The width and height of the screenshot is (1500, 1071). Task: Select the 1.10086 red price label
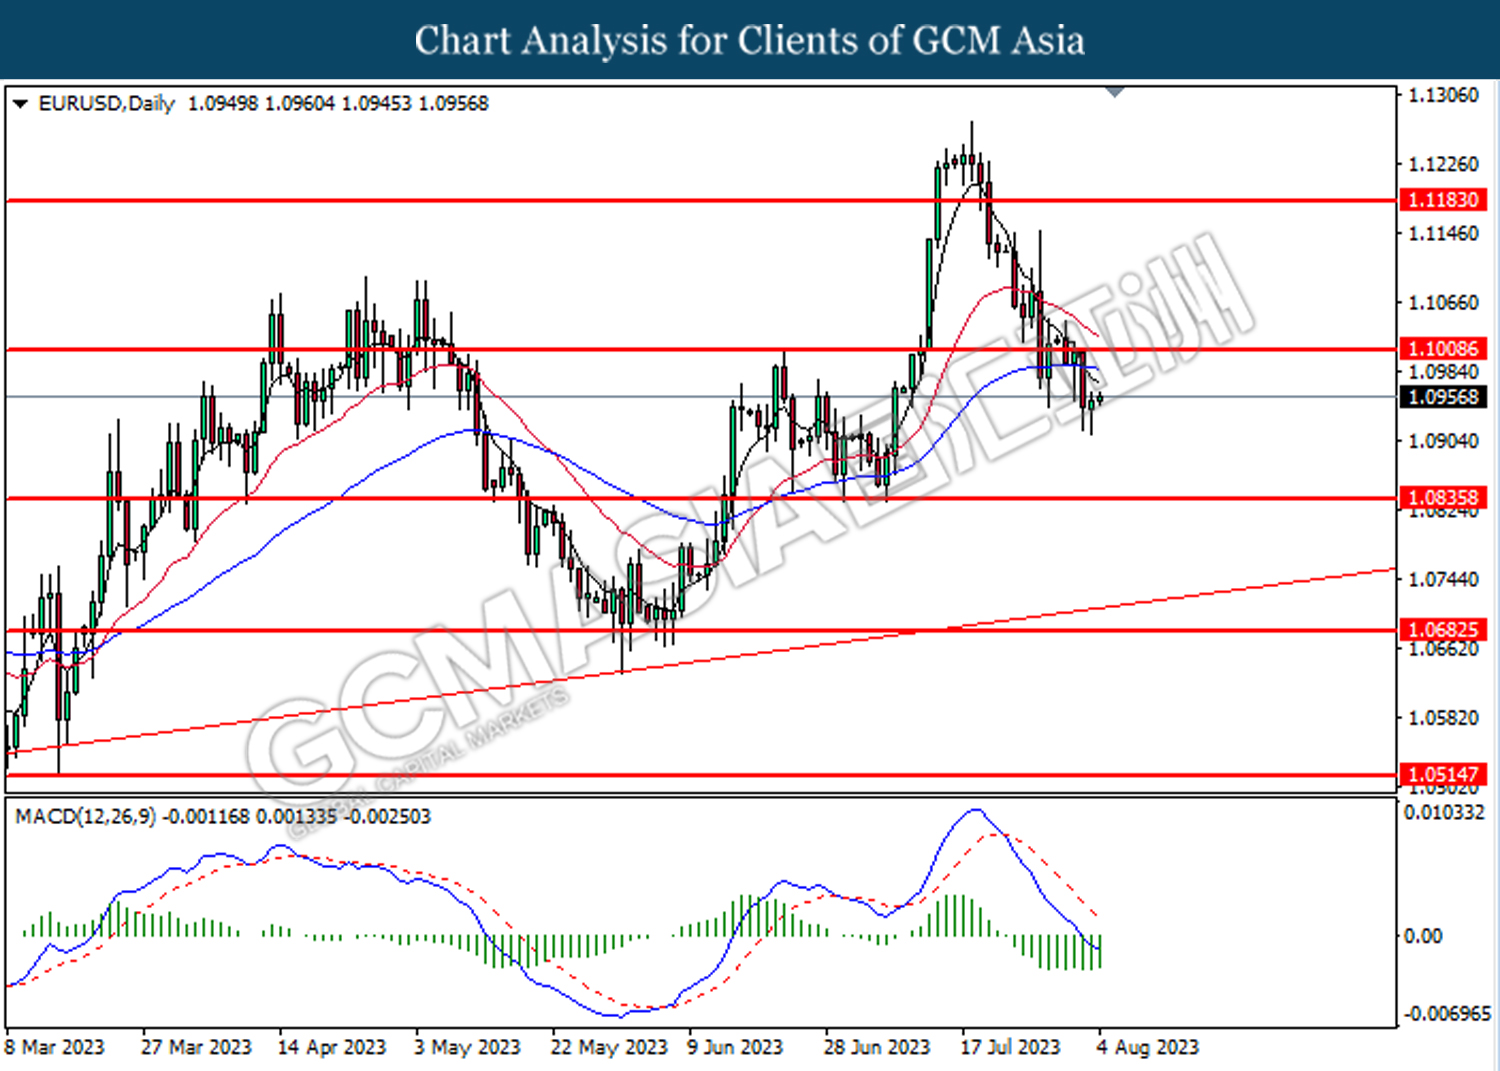point(1442,349)
